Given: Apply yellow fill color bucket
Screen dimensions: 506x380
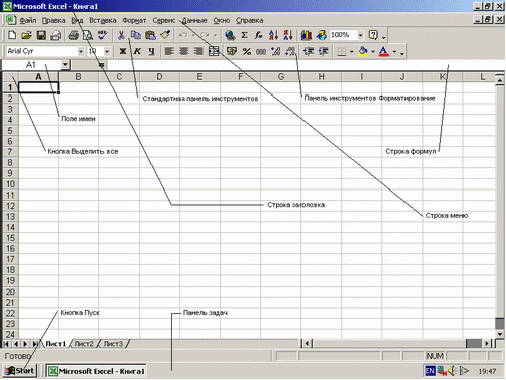Looking at the screenshot, I should tap(363, 52).
